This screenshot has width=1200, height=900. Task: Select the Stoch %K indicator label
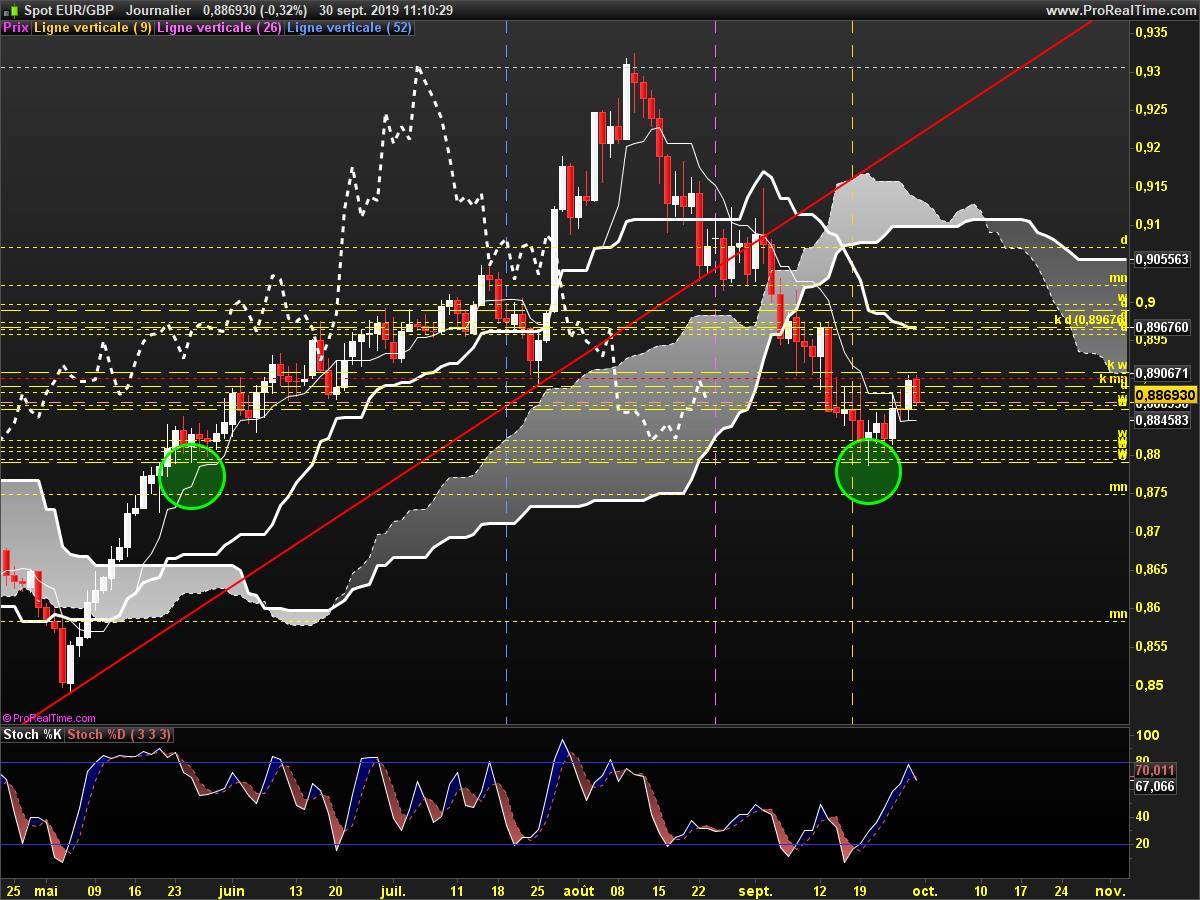point(33,735)
